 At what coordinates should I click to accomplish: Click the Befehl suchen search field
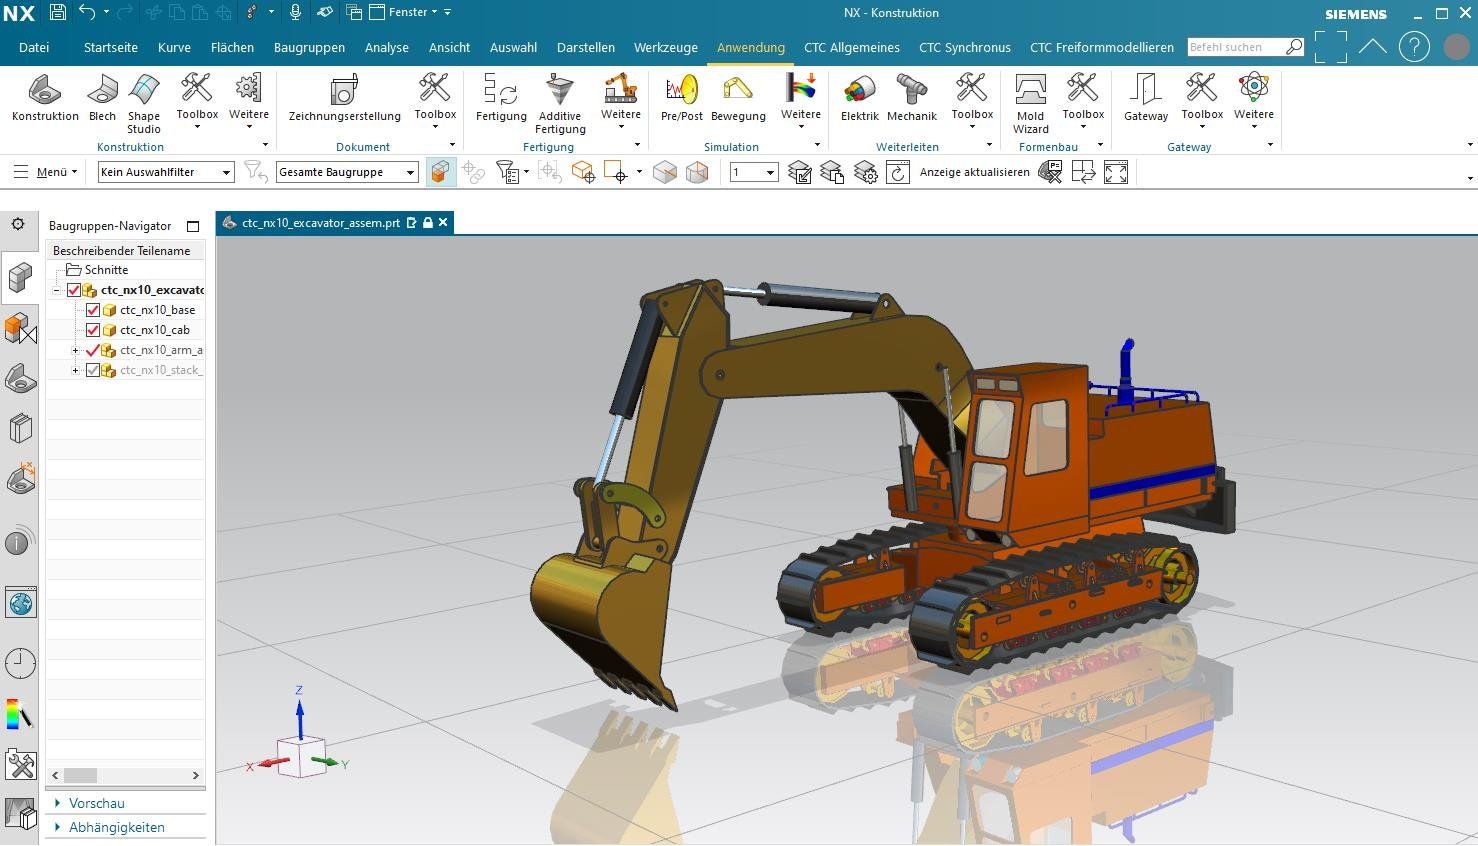(1235, 47)
